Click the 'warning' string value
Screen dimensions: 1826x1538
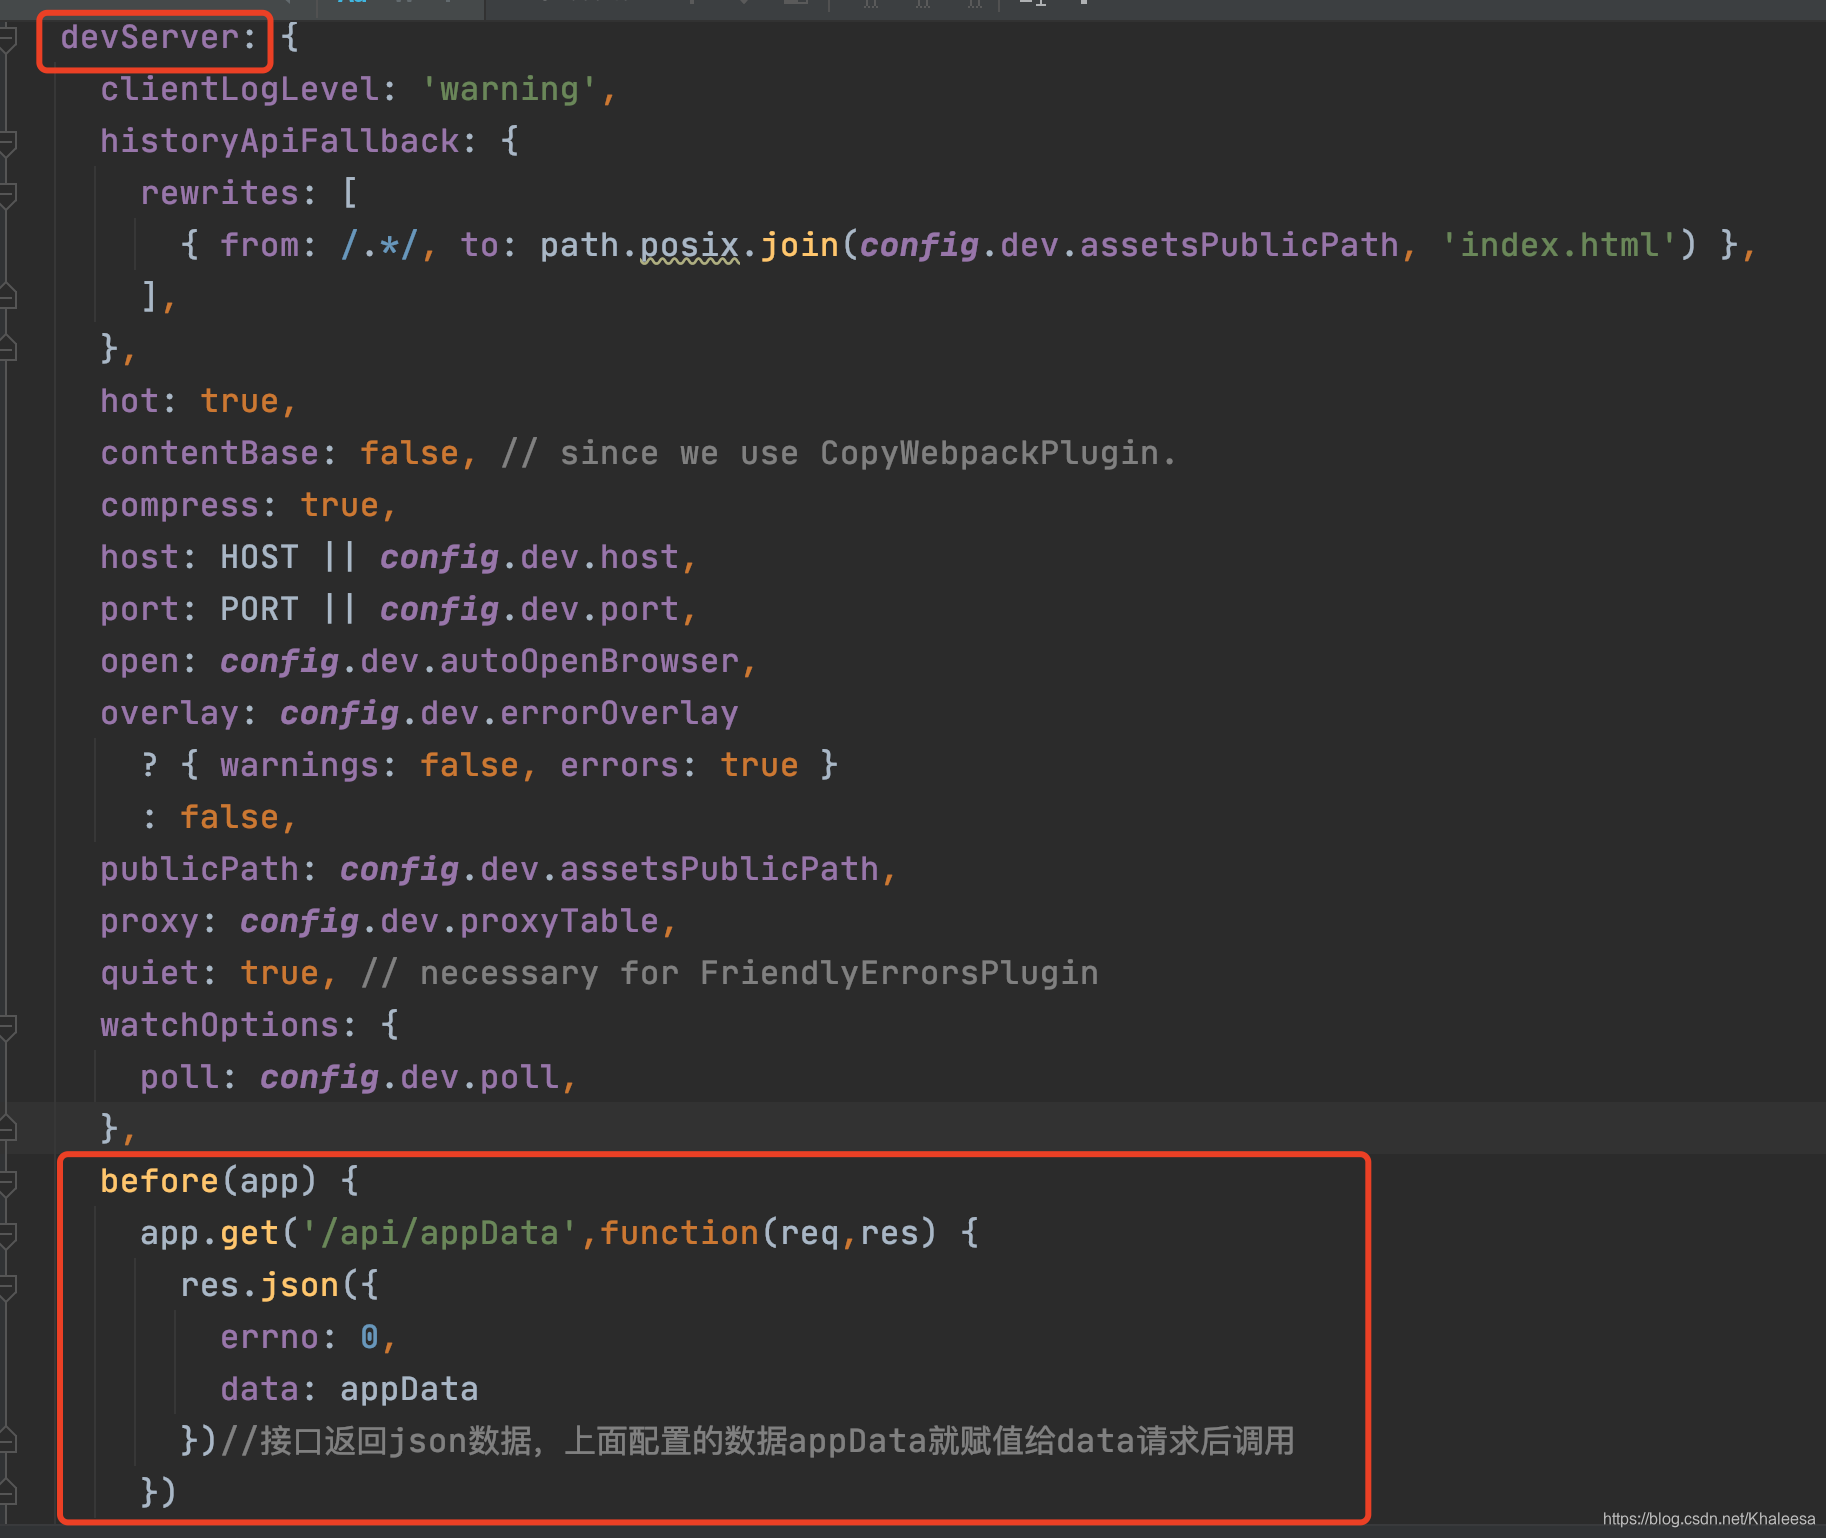click(509, 90)
